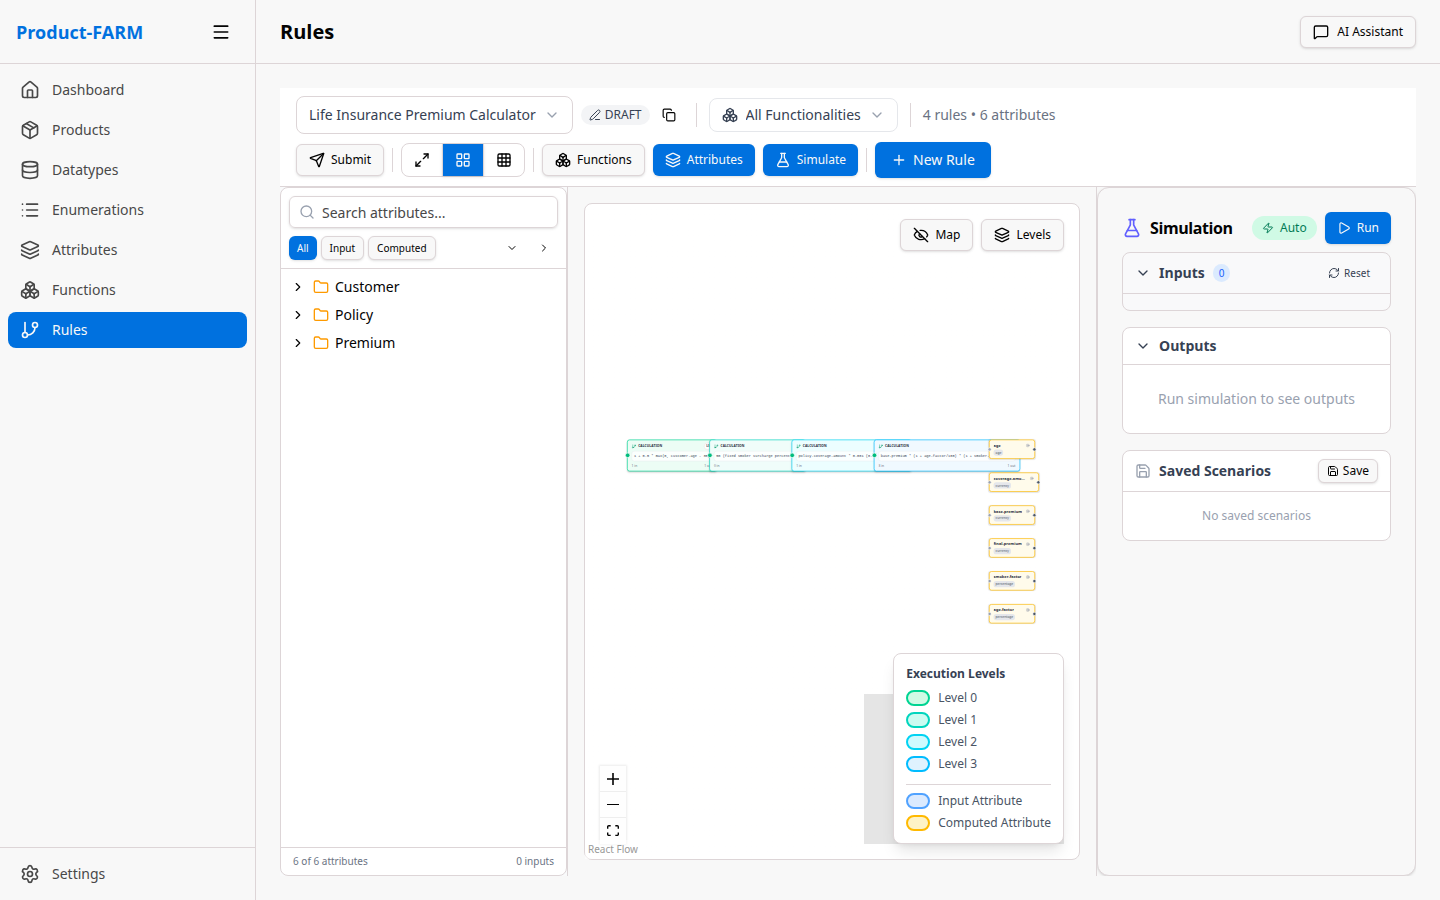Viewport: 1440px width, 900px height.
Task: Run the simulation
Action: pos(1357,228)
